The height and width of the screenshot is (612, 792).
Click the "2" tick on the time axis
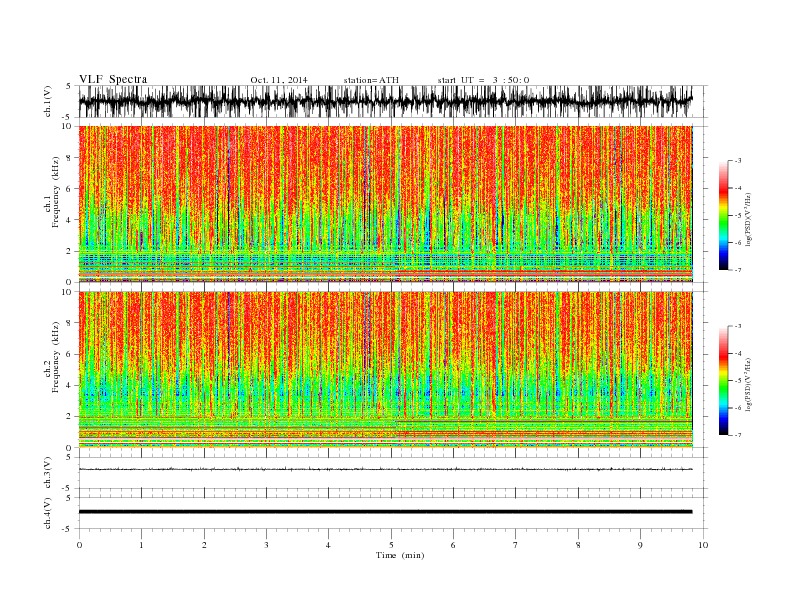(x=204, y=545)
